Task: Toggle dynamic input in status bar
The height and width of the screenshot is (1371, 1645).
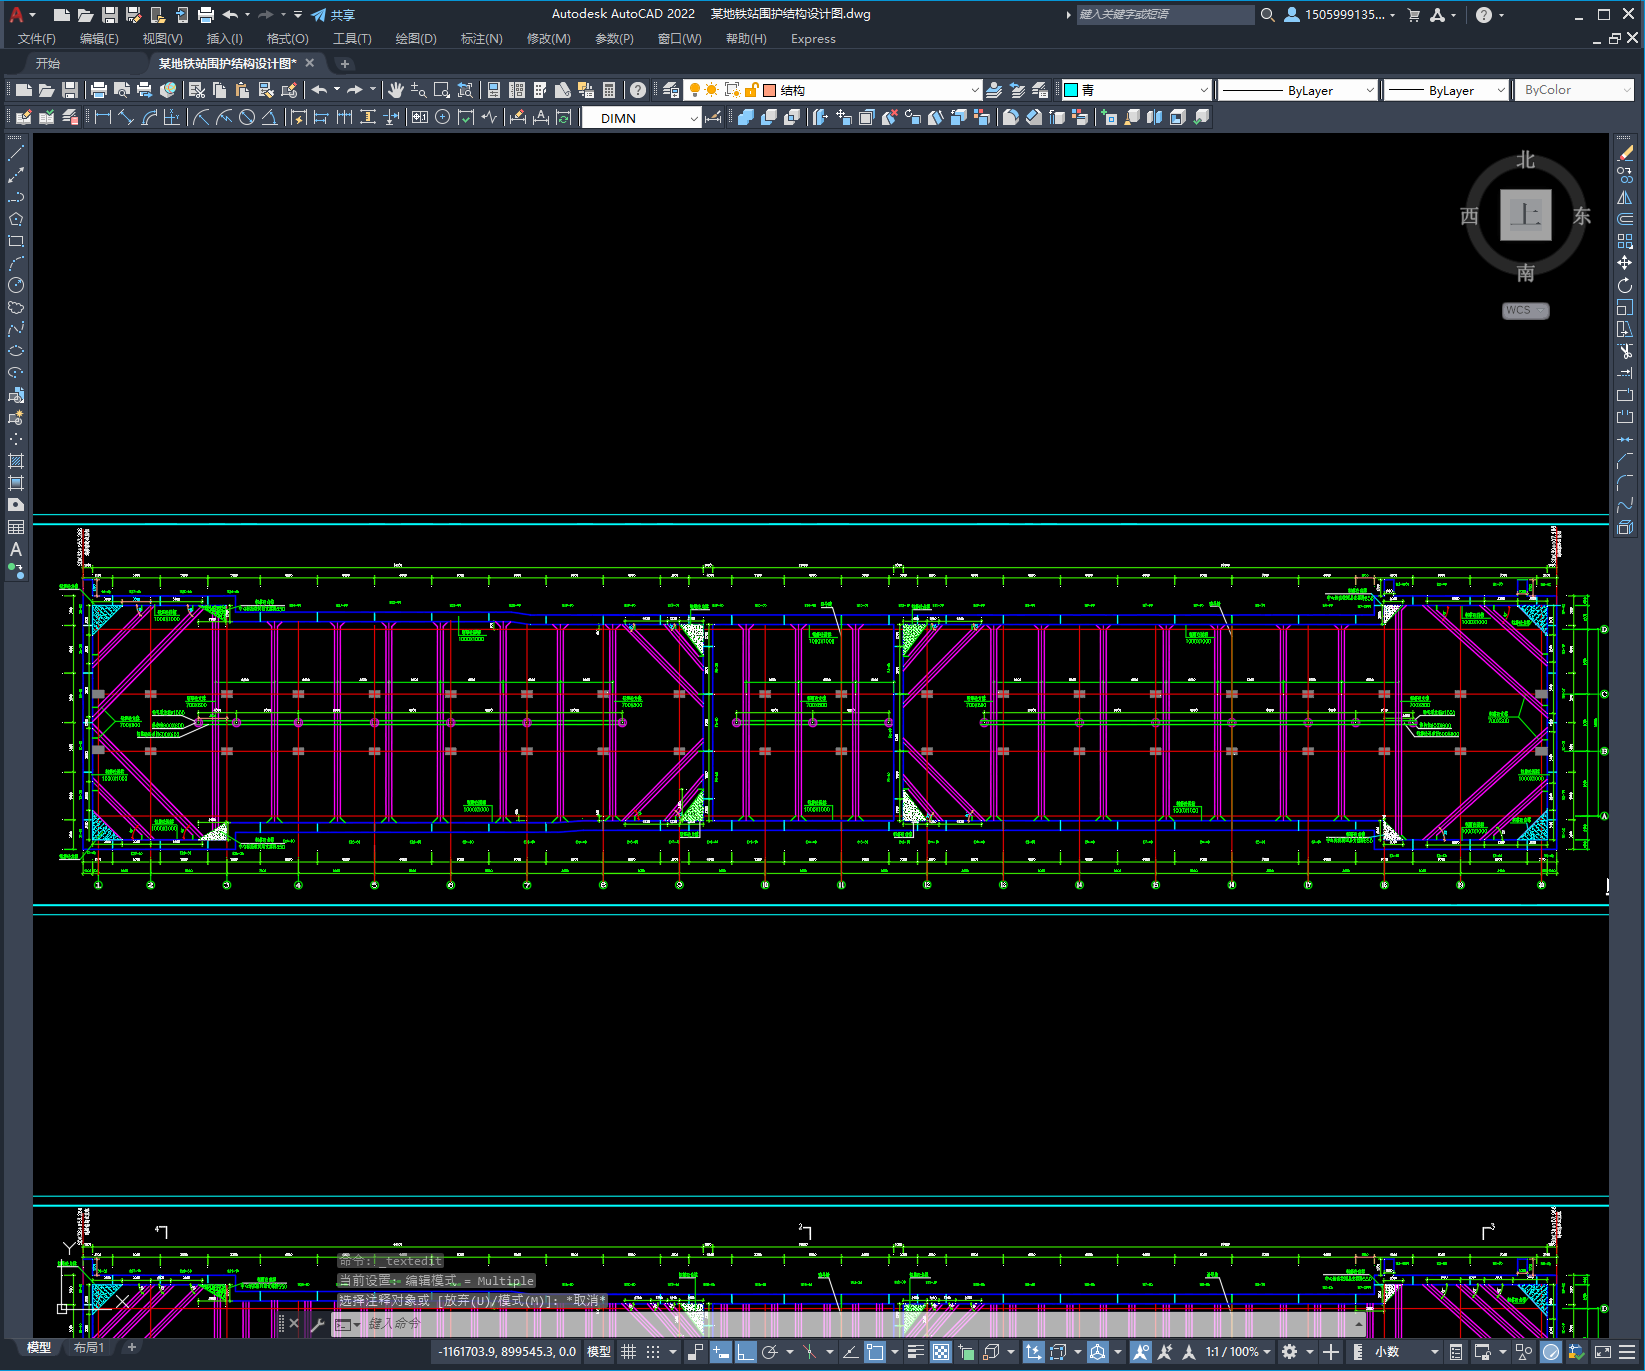Action: [x=721, y=1352]
